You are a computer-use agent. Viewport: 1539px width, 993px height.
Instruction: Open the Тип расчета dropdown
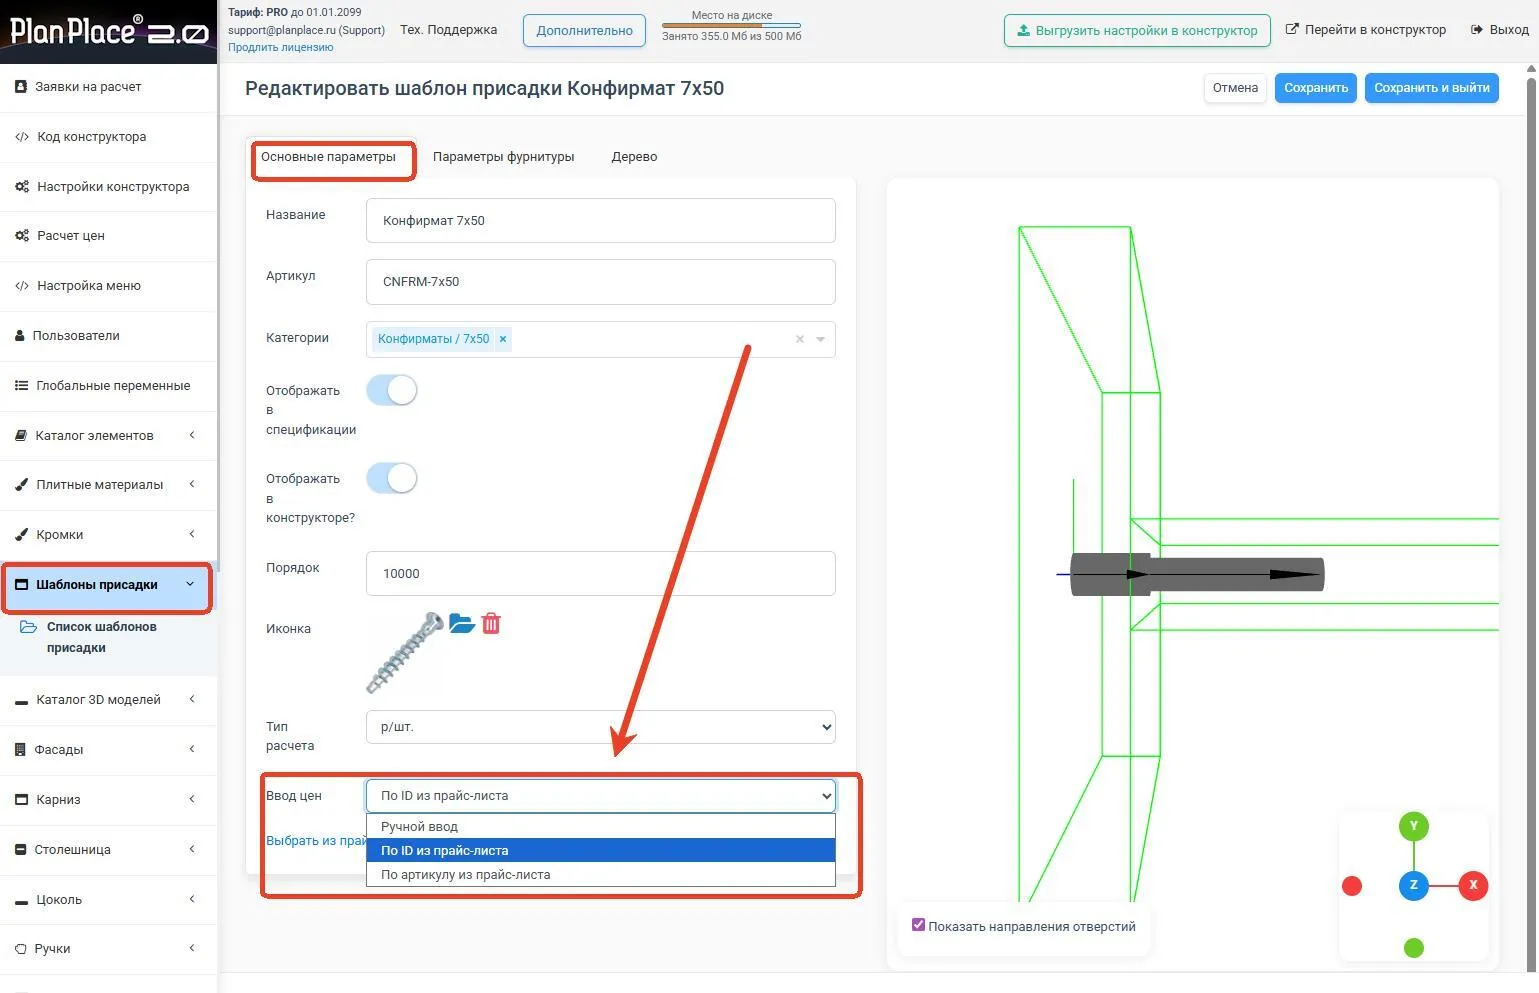pyautogui.click(x=600, y=727)
